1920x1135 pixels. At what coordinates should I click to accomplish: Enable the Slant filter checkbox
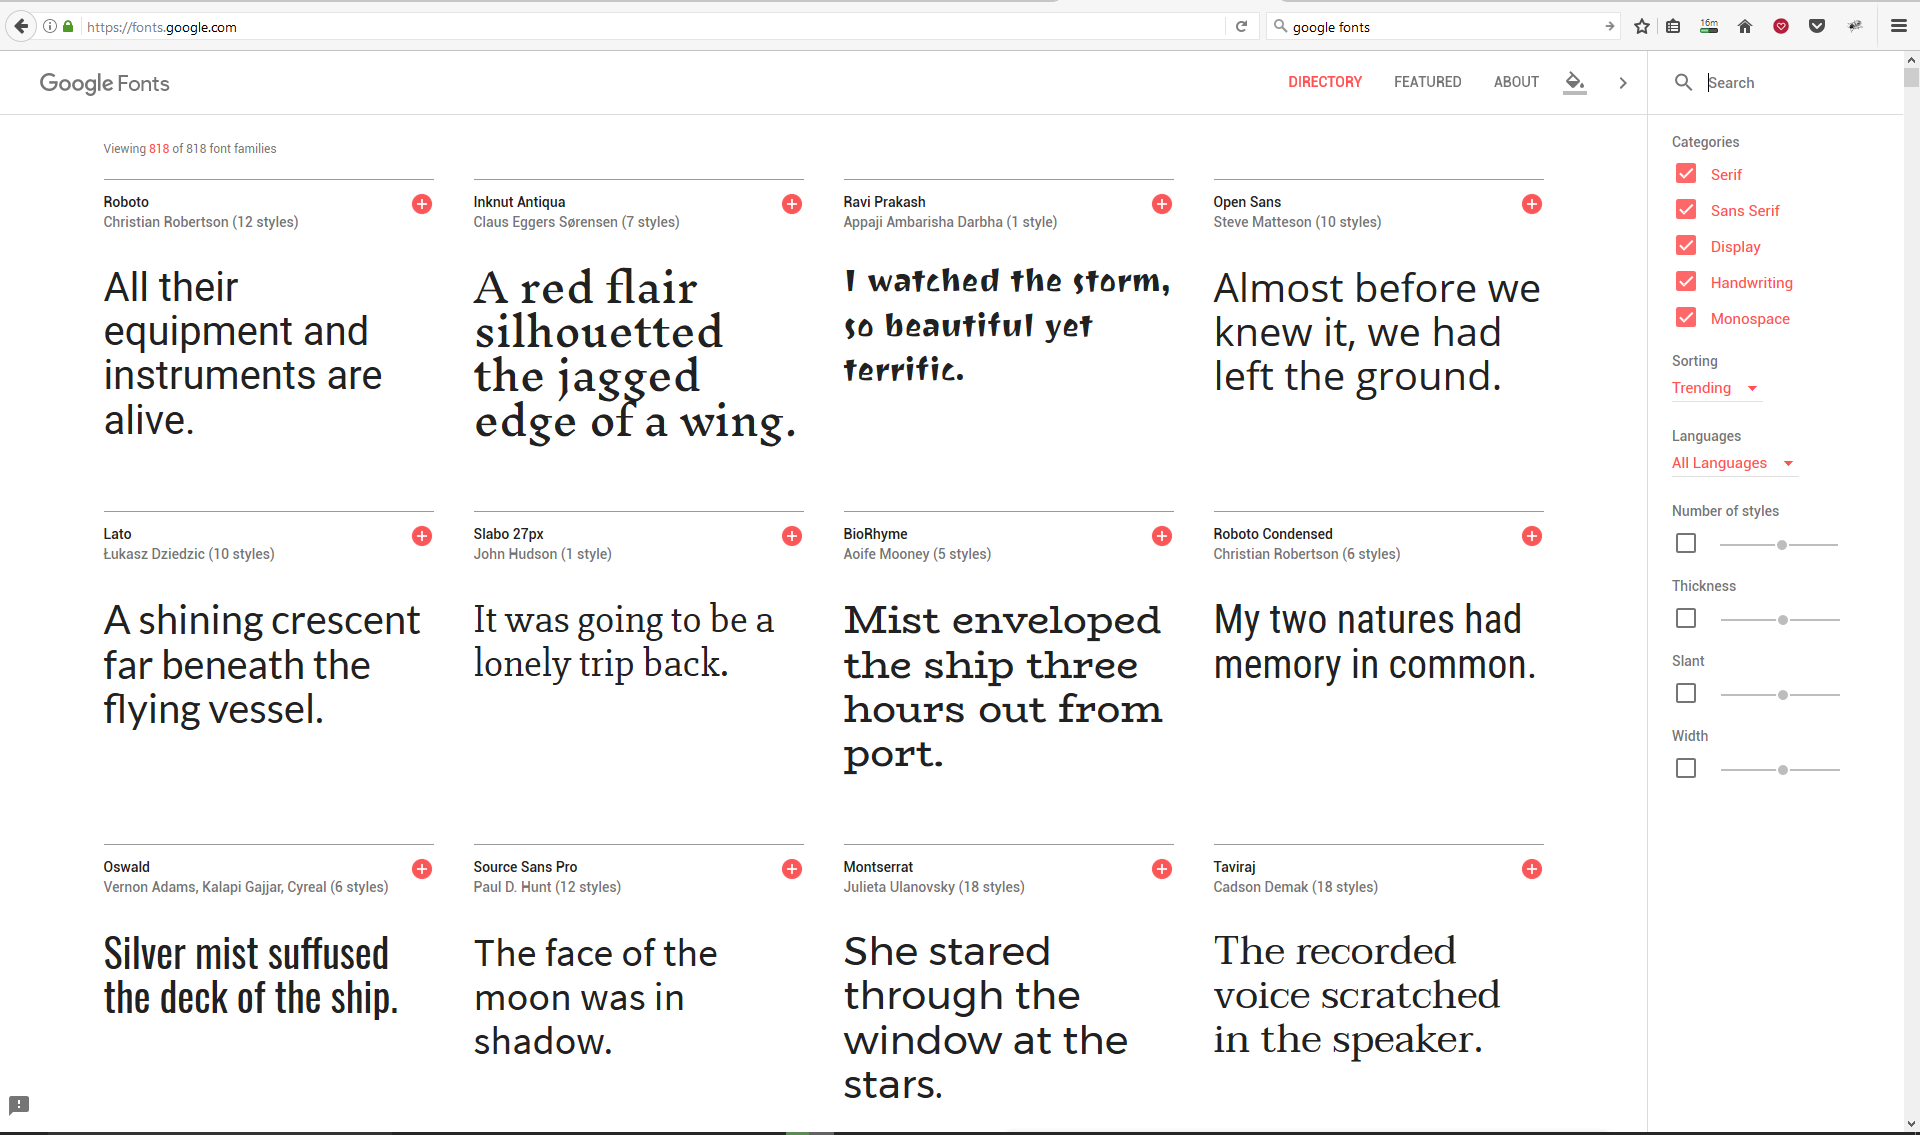coord(1686,693)
